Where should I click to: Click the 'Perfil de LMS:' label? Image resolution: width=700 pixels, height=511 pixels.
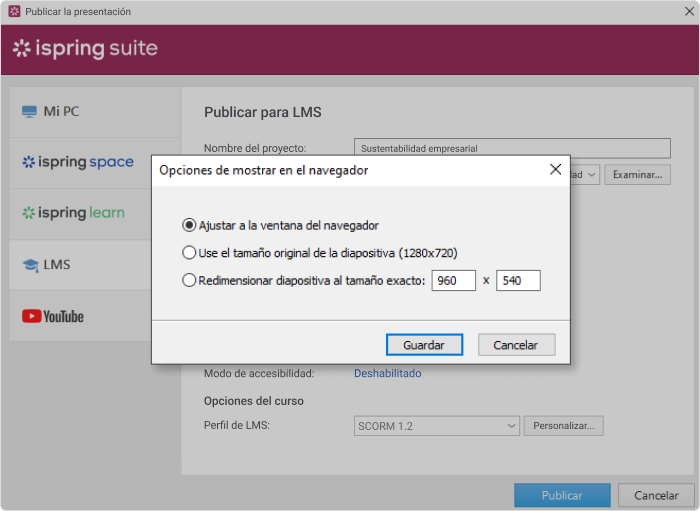click(237, 425)
